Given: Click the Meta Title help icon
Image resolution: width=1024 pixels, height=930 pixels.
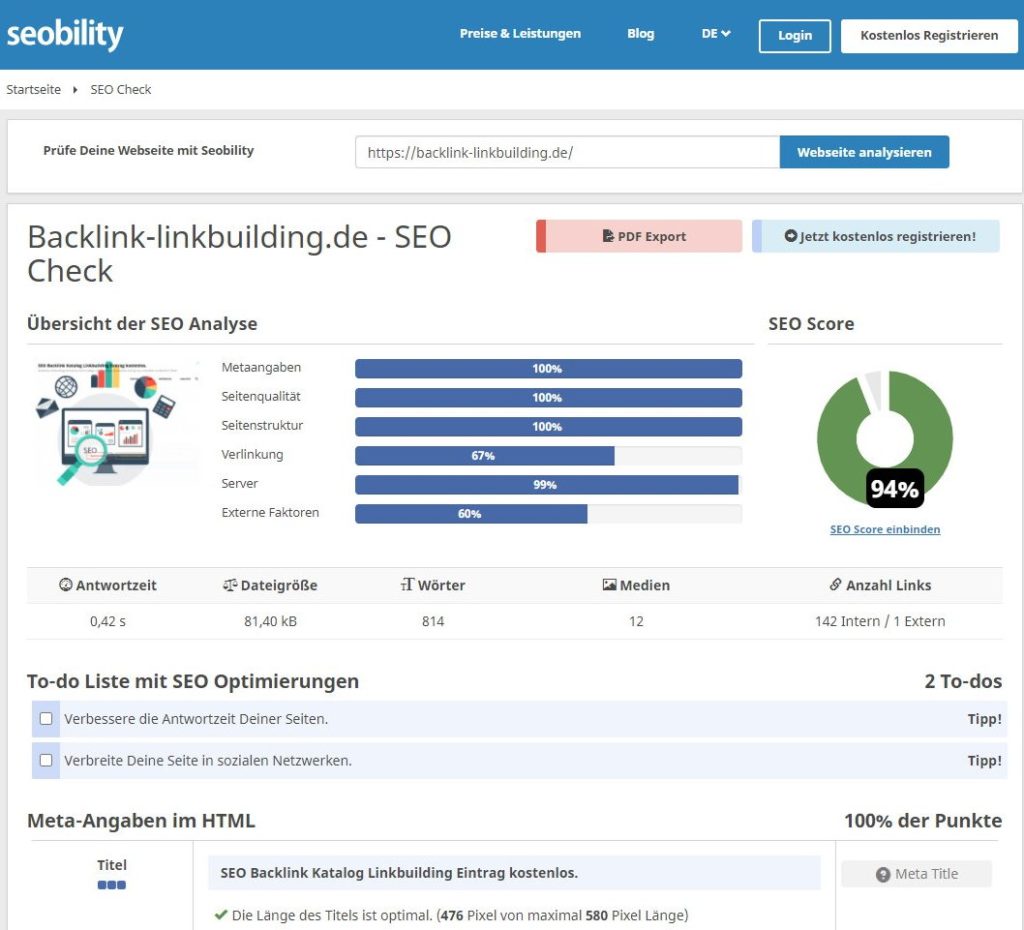Looking at the screenshot, I should (883, 874).
